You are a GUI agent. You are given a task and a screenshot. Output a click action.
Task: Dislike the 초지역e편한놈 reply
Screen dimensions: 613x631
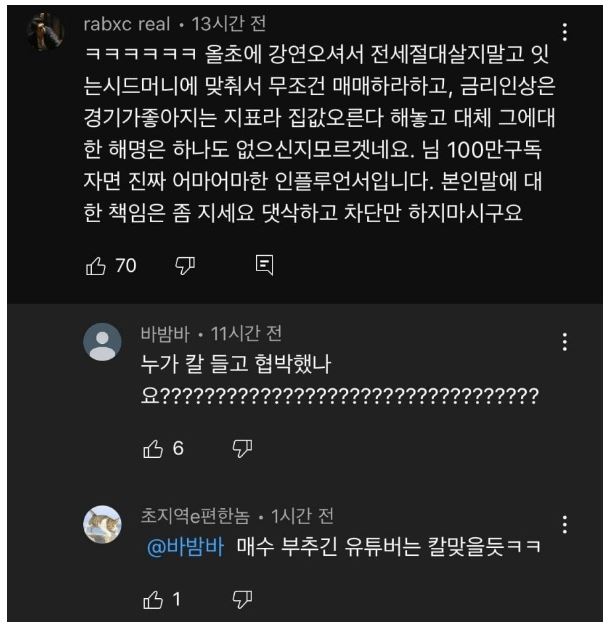coord(242,600)
